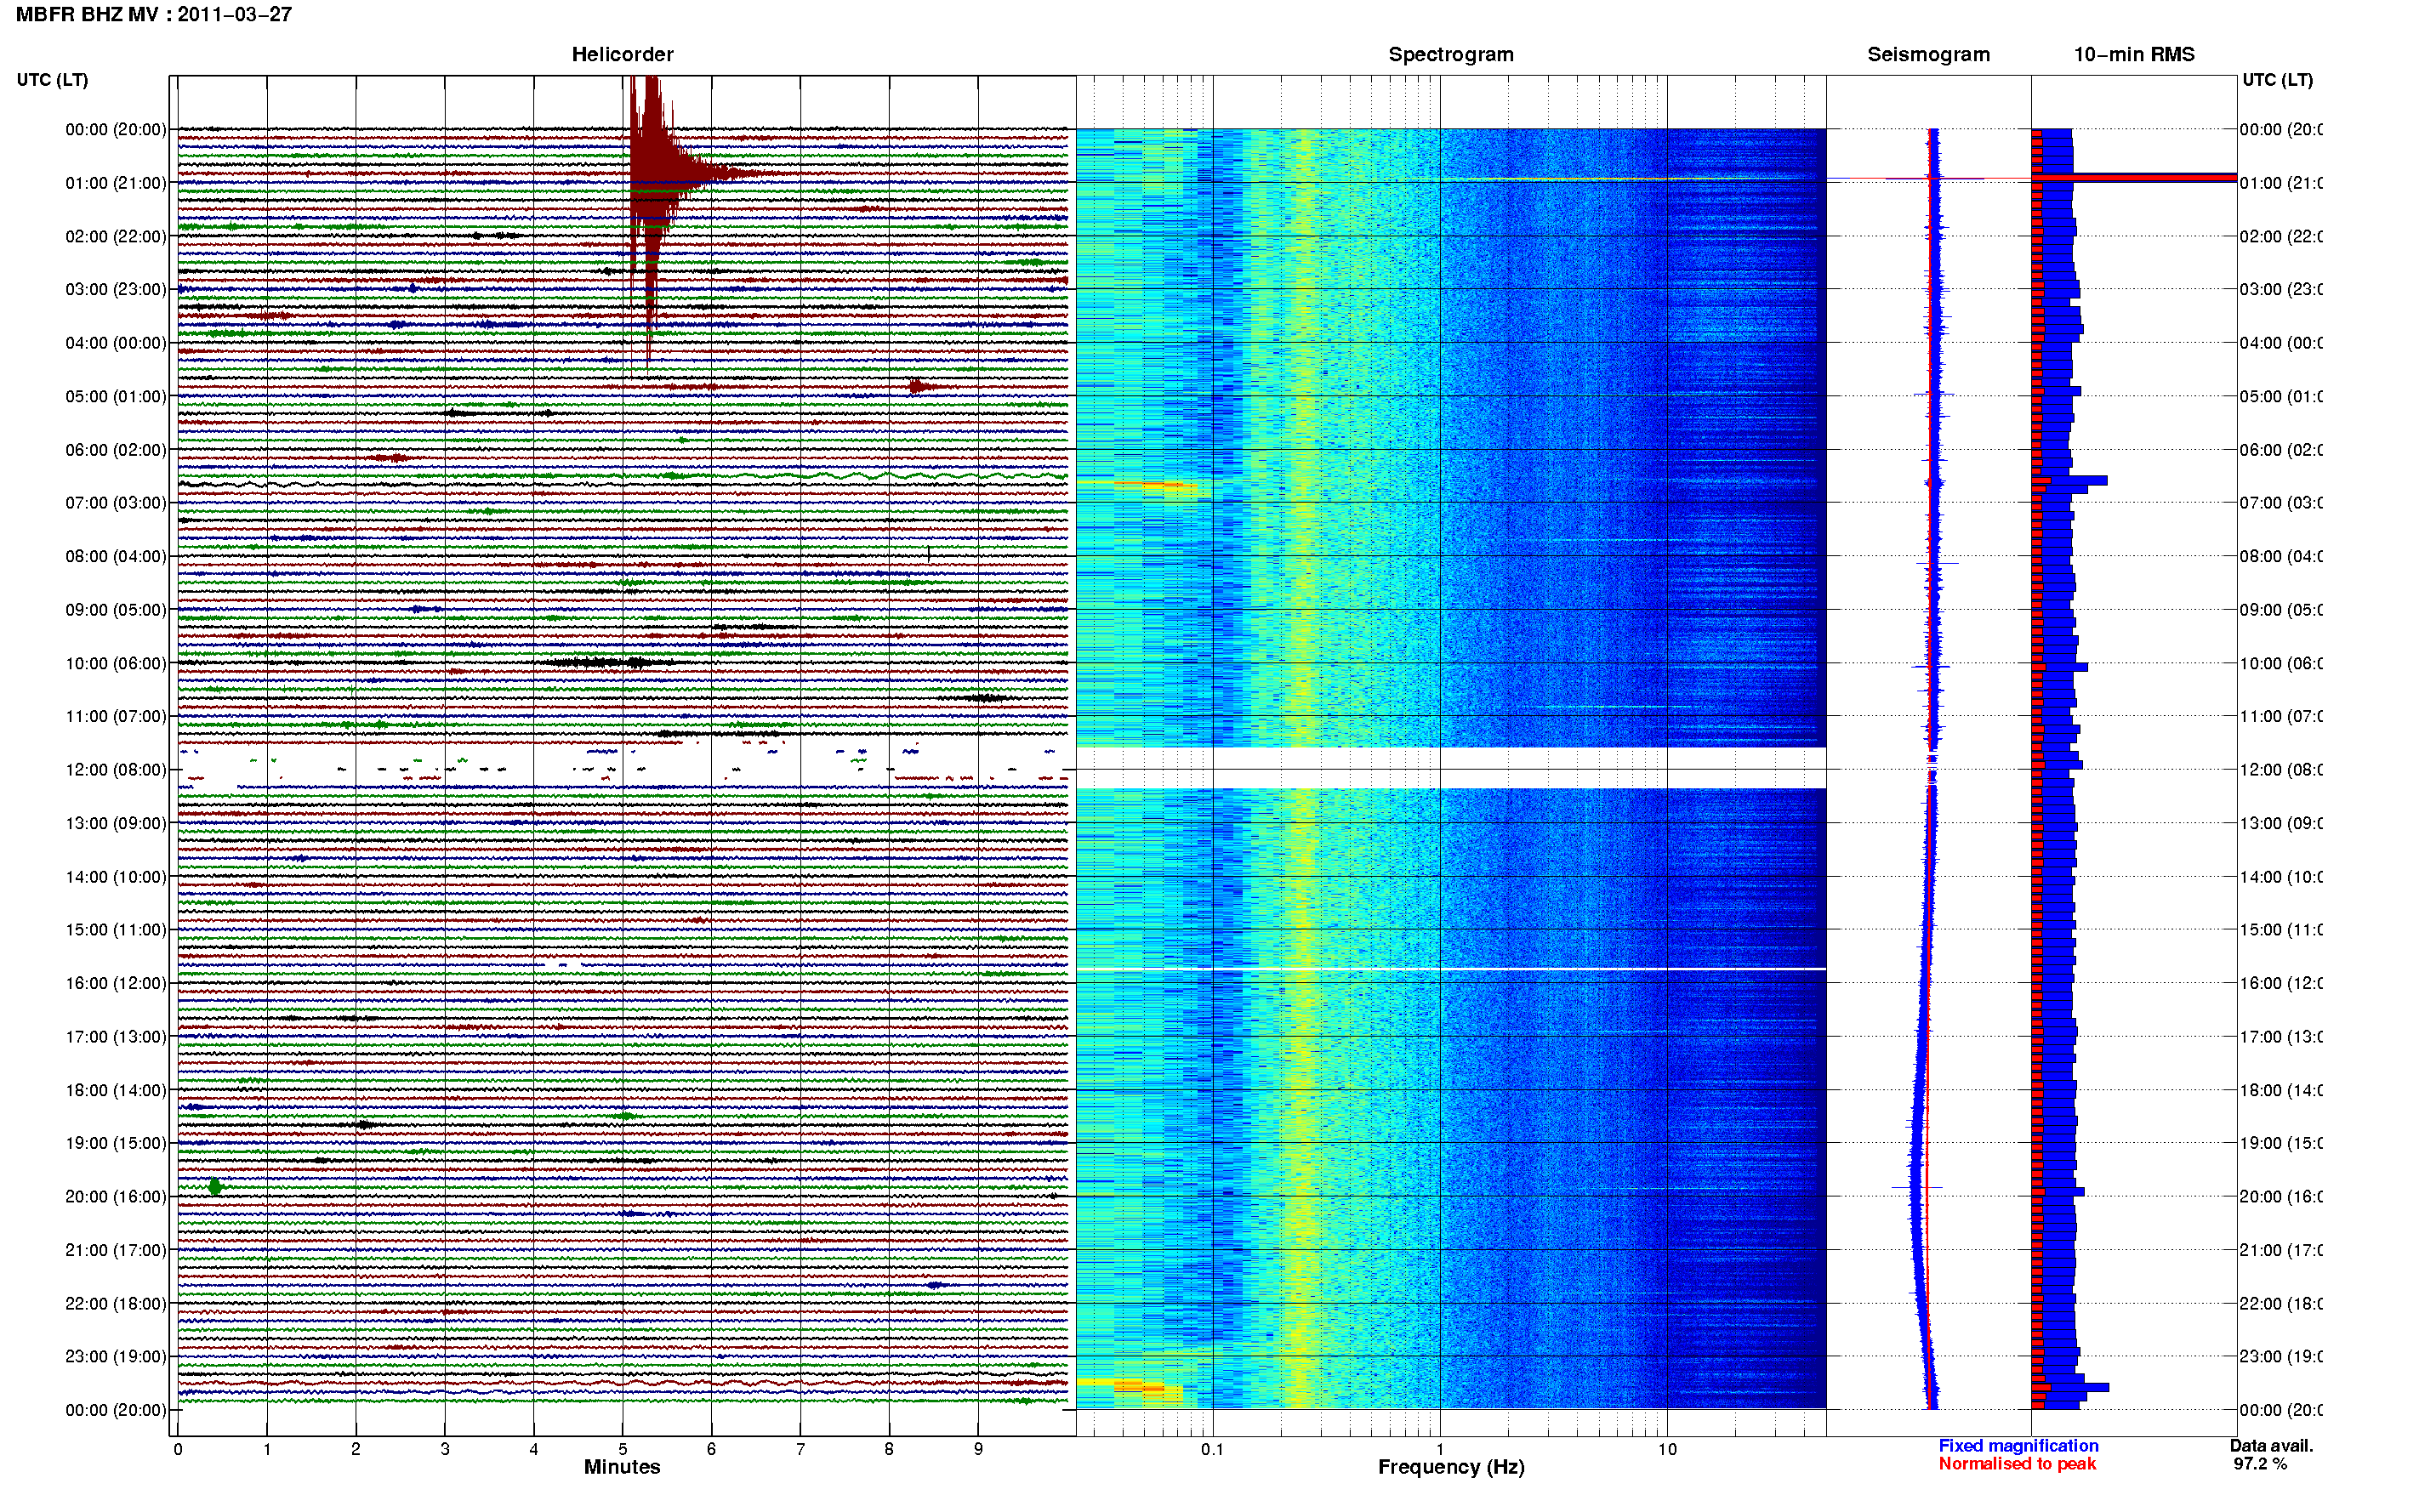Viewport: 2419px width, 1512px height.
Task: Click left-axis time label '11:00 (07:00)'
Action: (116, 716)
